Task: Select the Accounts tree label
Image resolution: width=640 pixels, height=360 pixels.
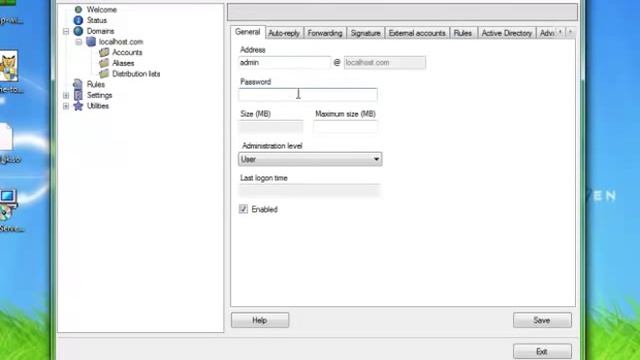Action: pyautogui.click(x=127, y=52)
